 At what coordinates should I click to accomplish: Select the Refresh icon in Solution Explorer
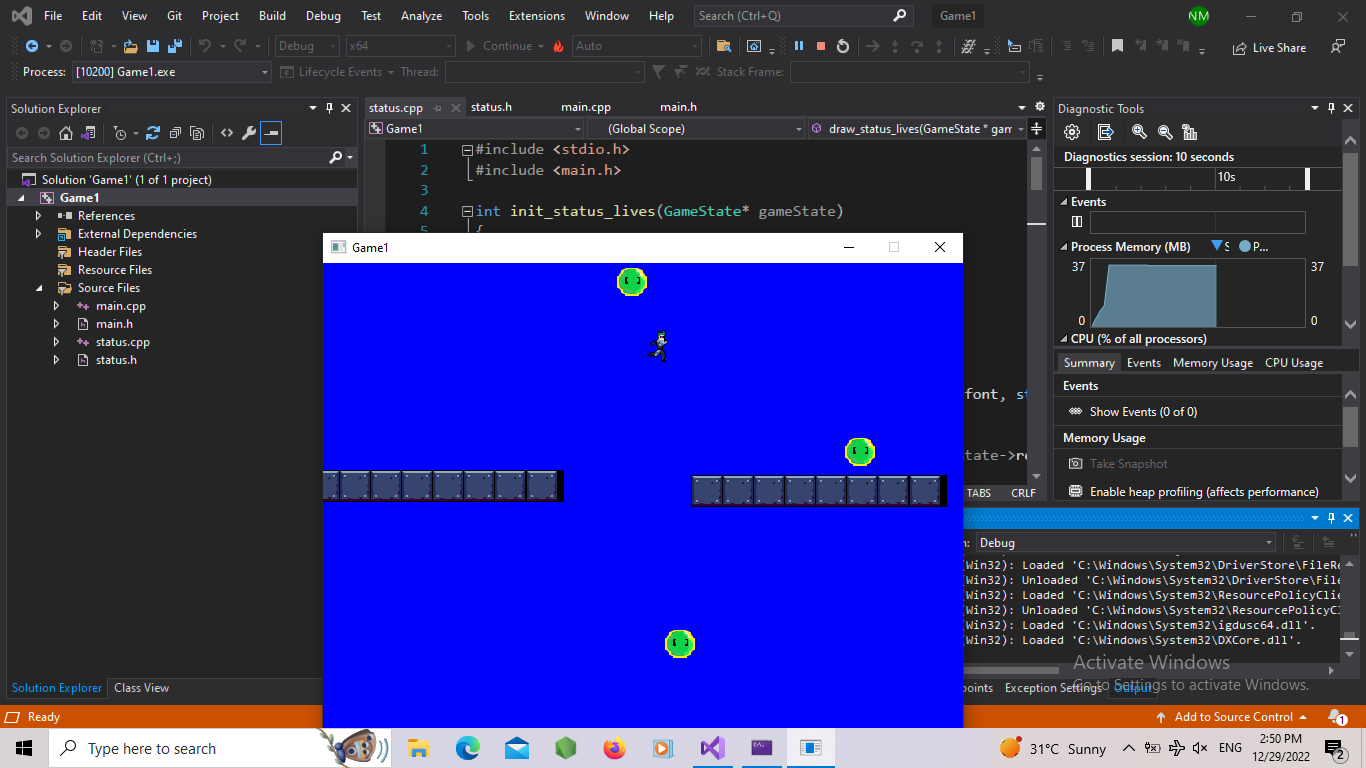153,132
